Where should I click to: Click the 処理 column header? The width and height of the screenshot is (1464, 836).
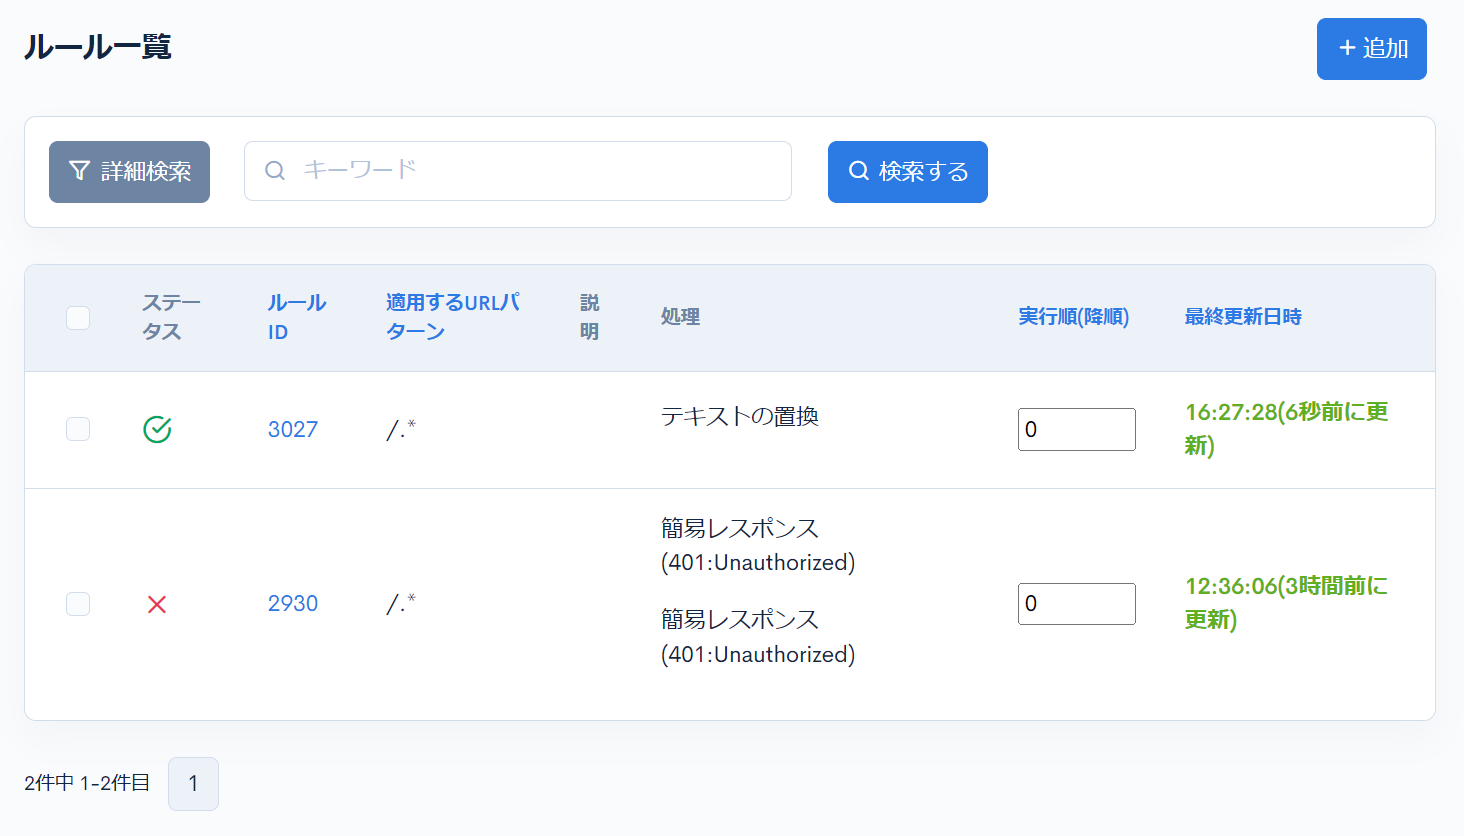point(680,317)
